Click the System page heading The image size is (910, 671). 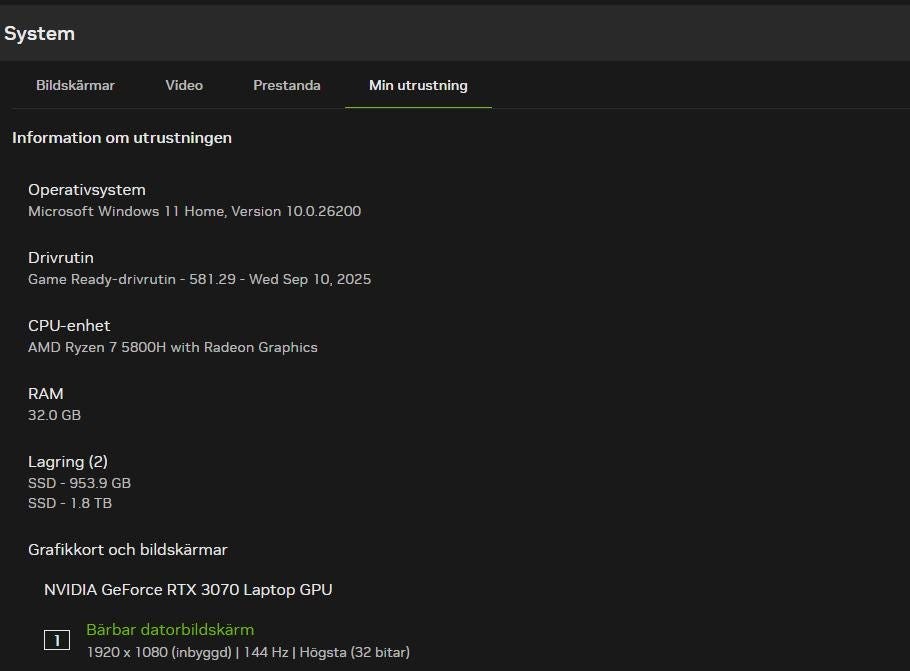pyautogui.click(x=39, y=34)
